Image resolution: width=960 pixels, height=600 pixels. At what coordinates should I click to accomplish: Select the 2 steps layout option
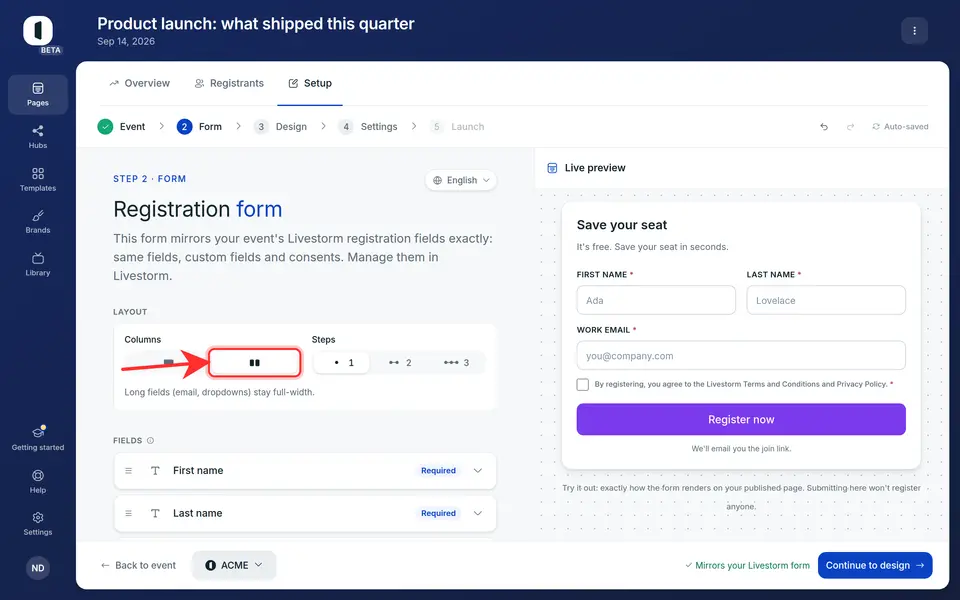tap(400, 362)
